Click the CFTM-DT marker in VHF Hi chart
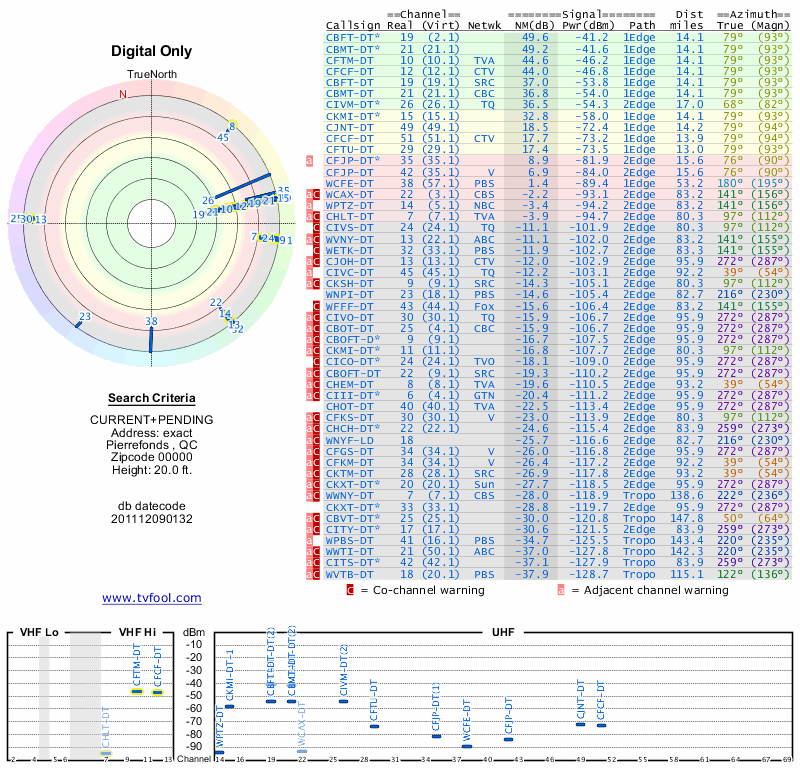The width and height of the screenshot is (800, 768). (x=137, y=691)
